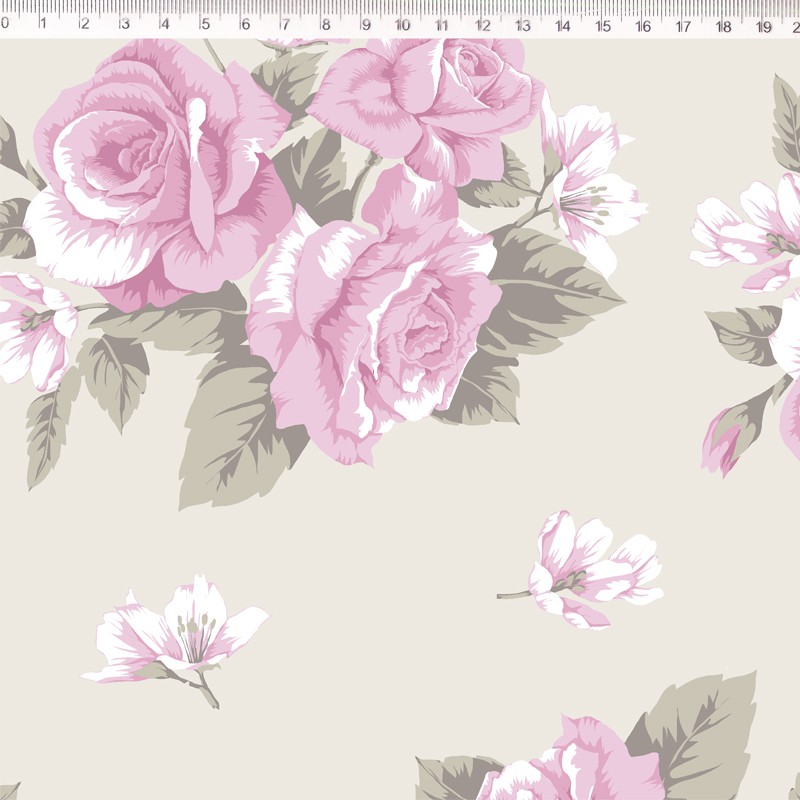Click the ruler number 17
Image resolution: width=800 pixels, height=800 pixels.
pyautogui.click(x=683, y=26)
